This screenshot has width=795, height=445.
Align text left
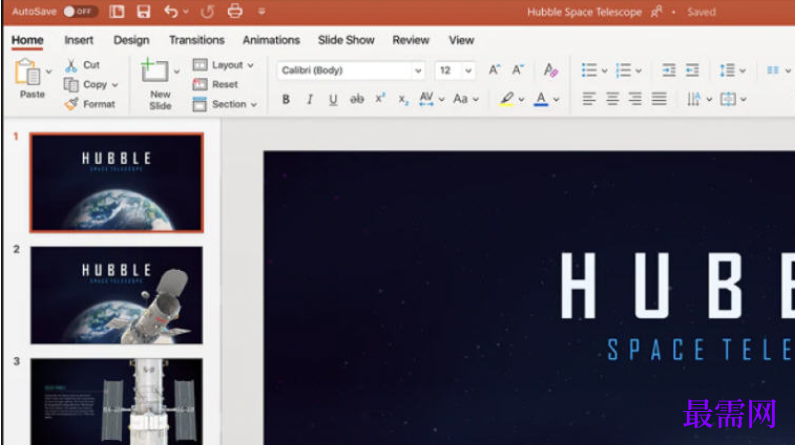[x=589, y=99]
